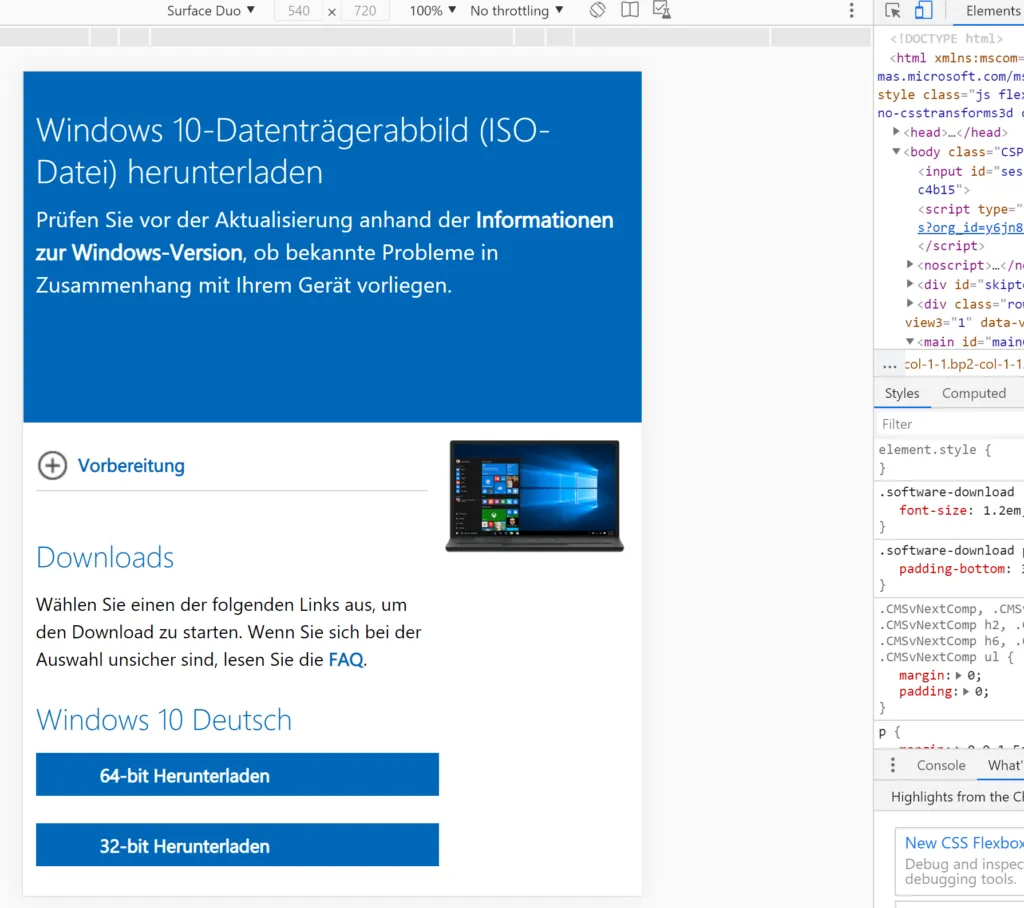This screenshot has width=1024, height=908.
Task: Click the 64-bit Herunterladen button
Action: coord(237,774)
